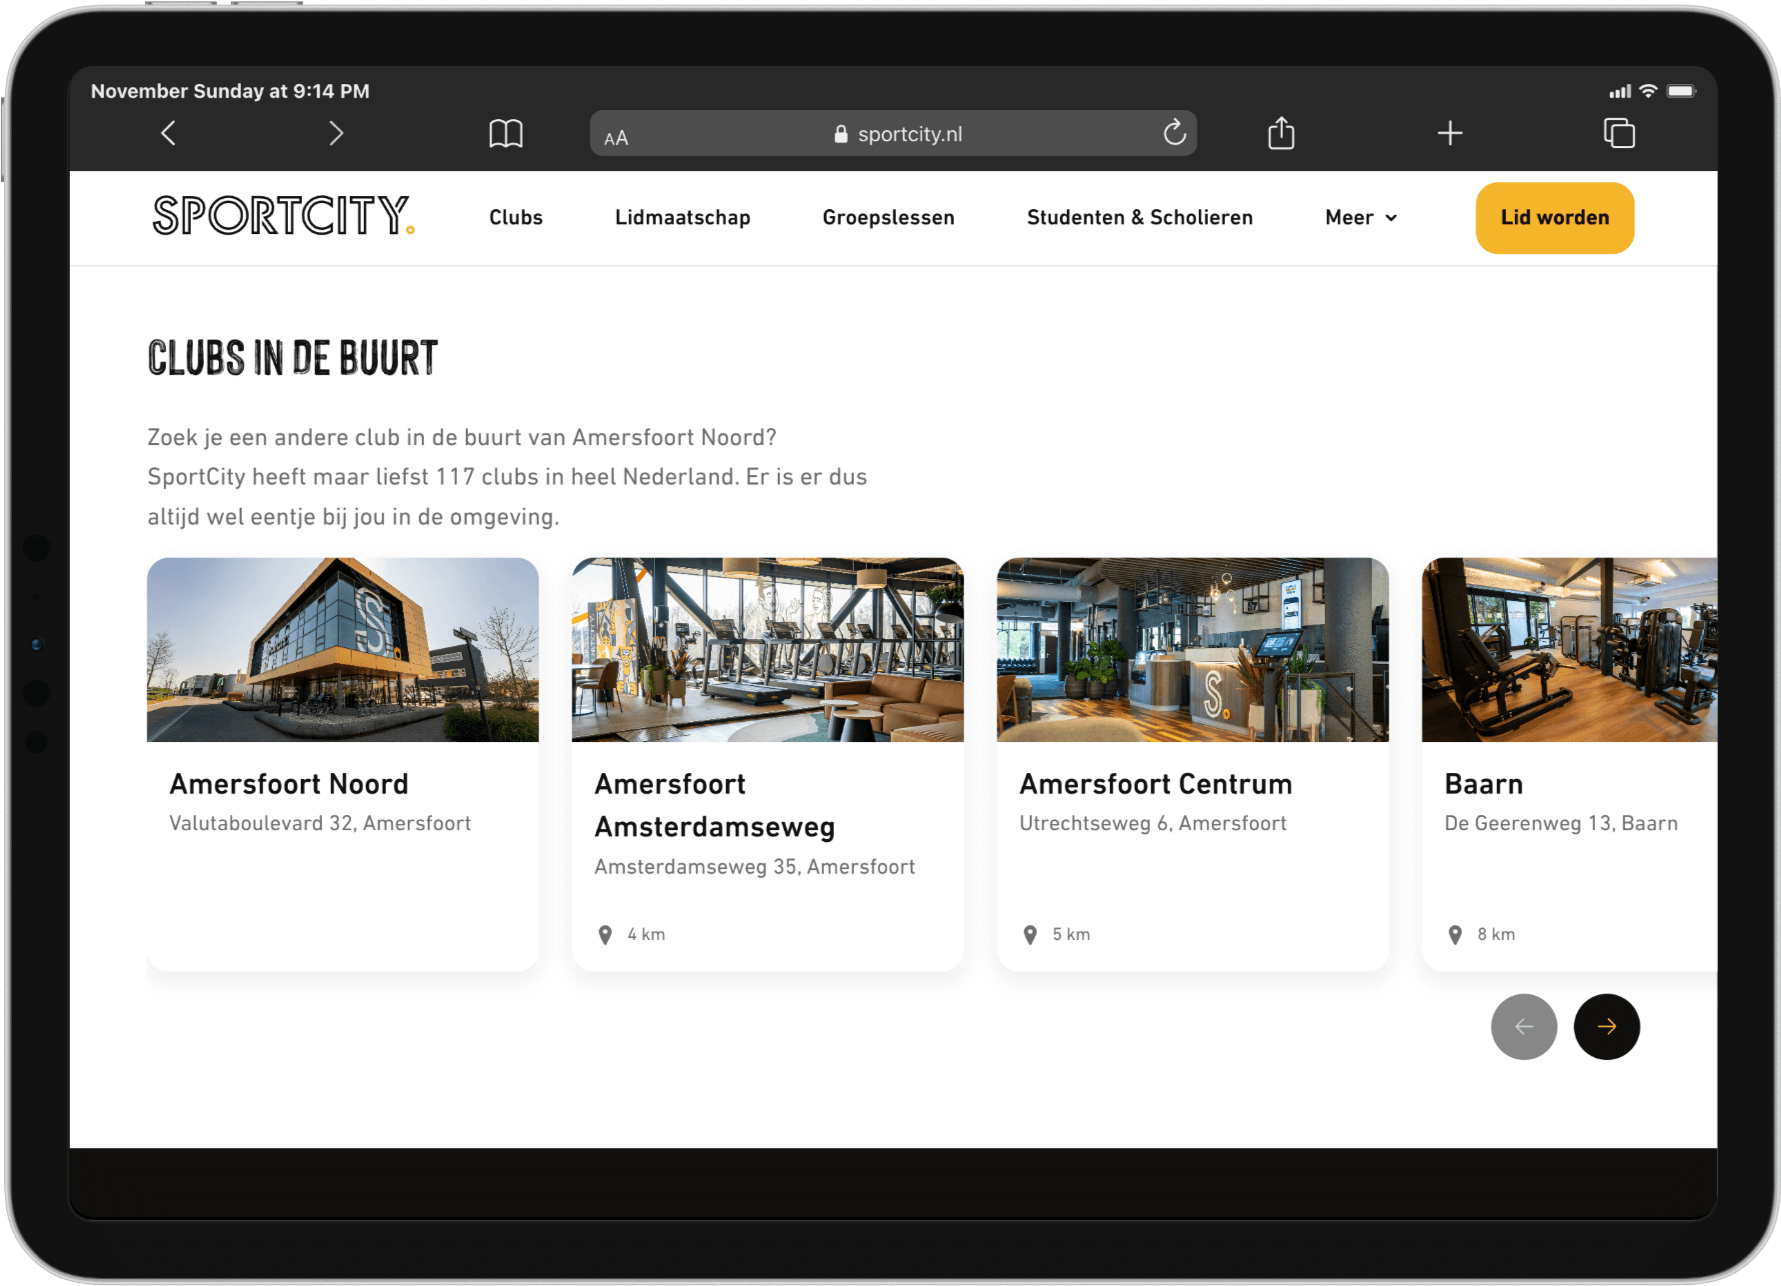Click the previous carousel arrow button
Screen dimensions: 1781x1286
point(1524,1027)
